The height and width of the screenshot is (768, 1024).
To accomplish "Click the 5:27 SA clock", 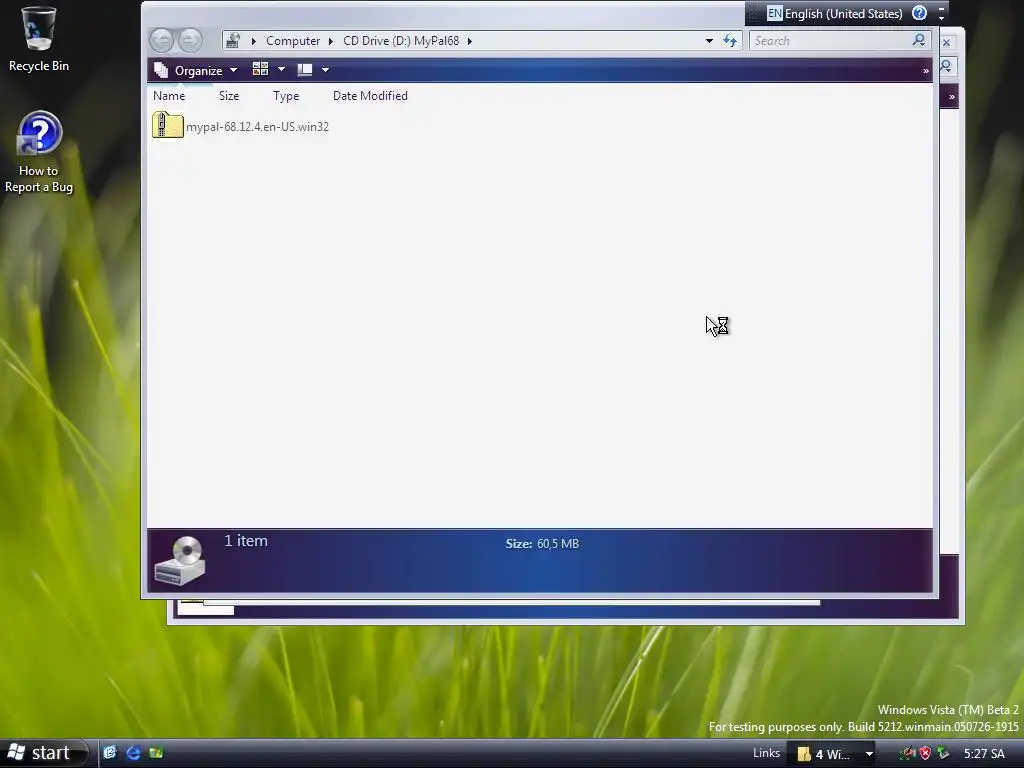I will click(984, 754).
